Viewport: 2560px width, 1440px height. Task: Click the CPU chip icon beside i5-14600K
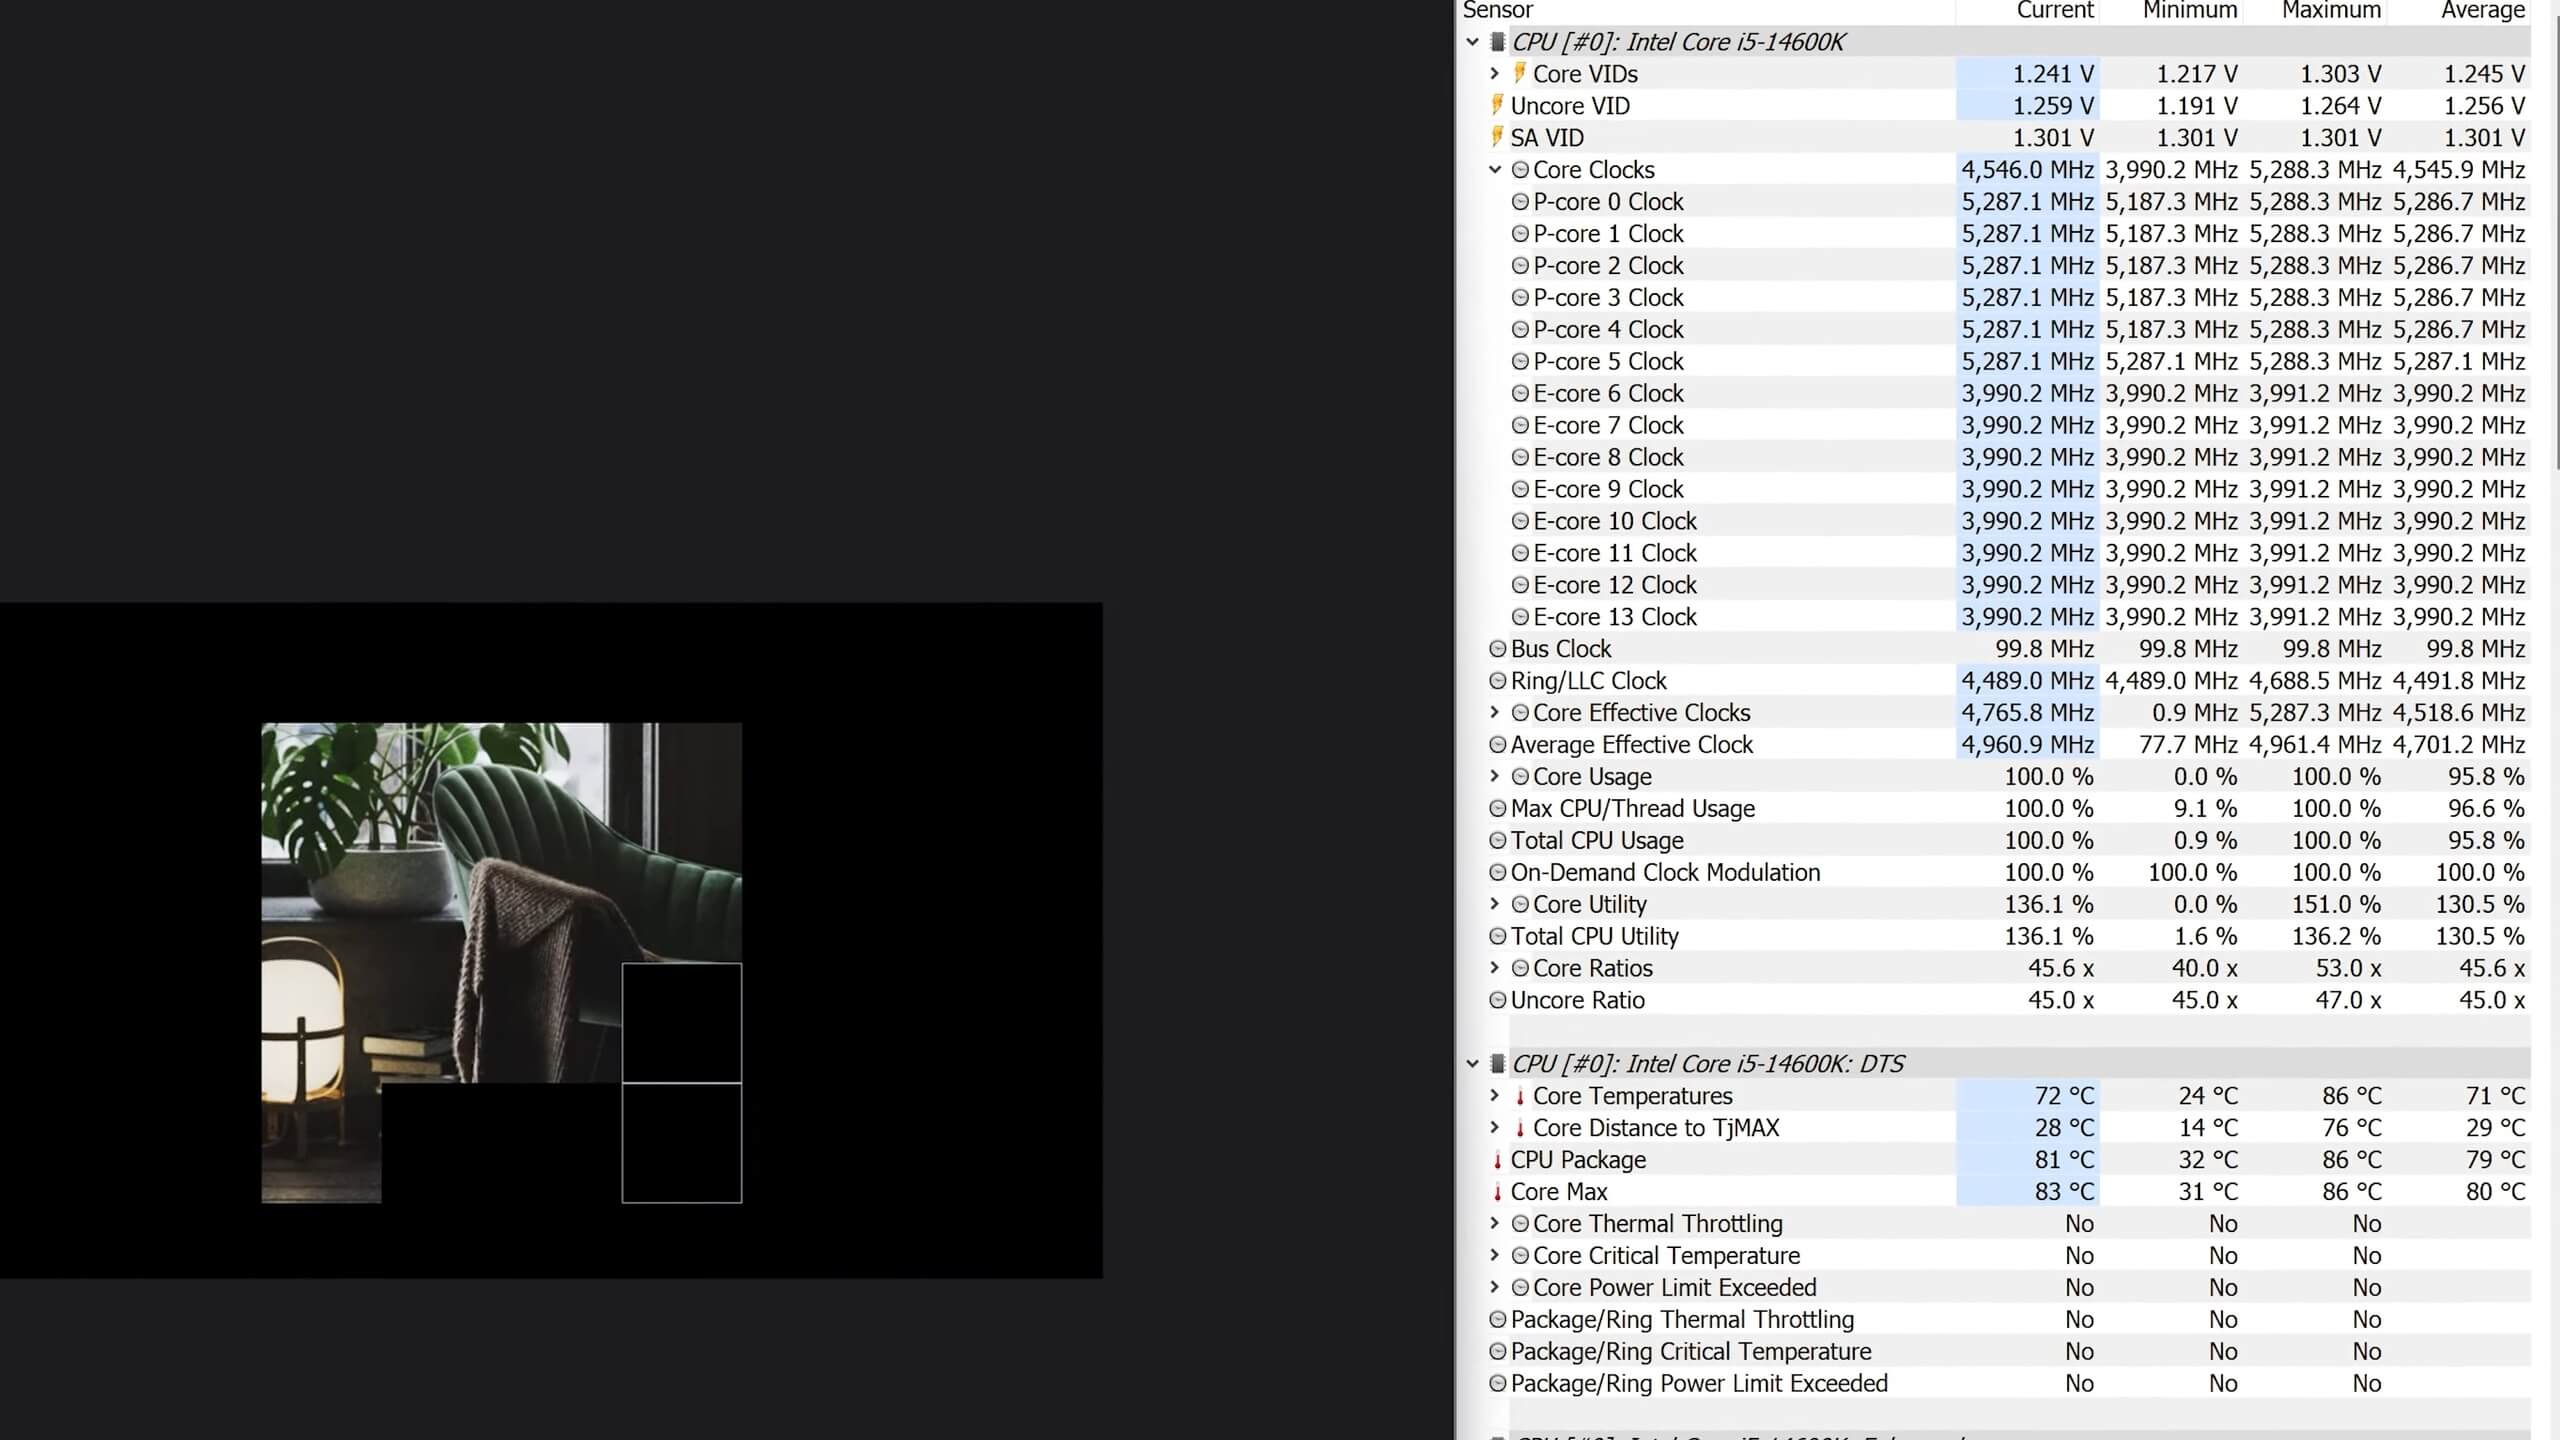(x=1497, y=42)
